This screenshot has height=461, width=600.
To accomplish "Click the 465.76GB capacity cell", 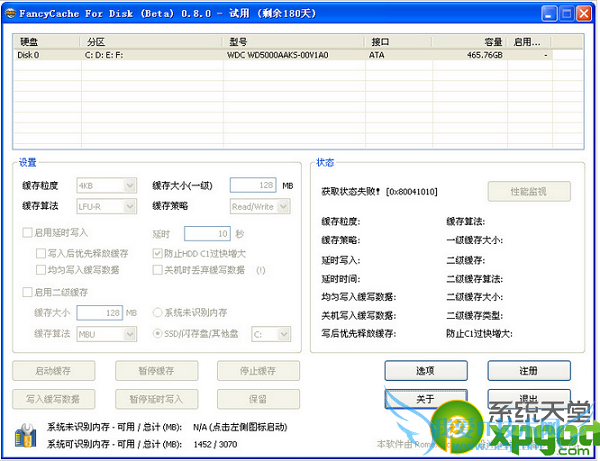I will (x=484, y=55).
